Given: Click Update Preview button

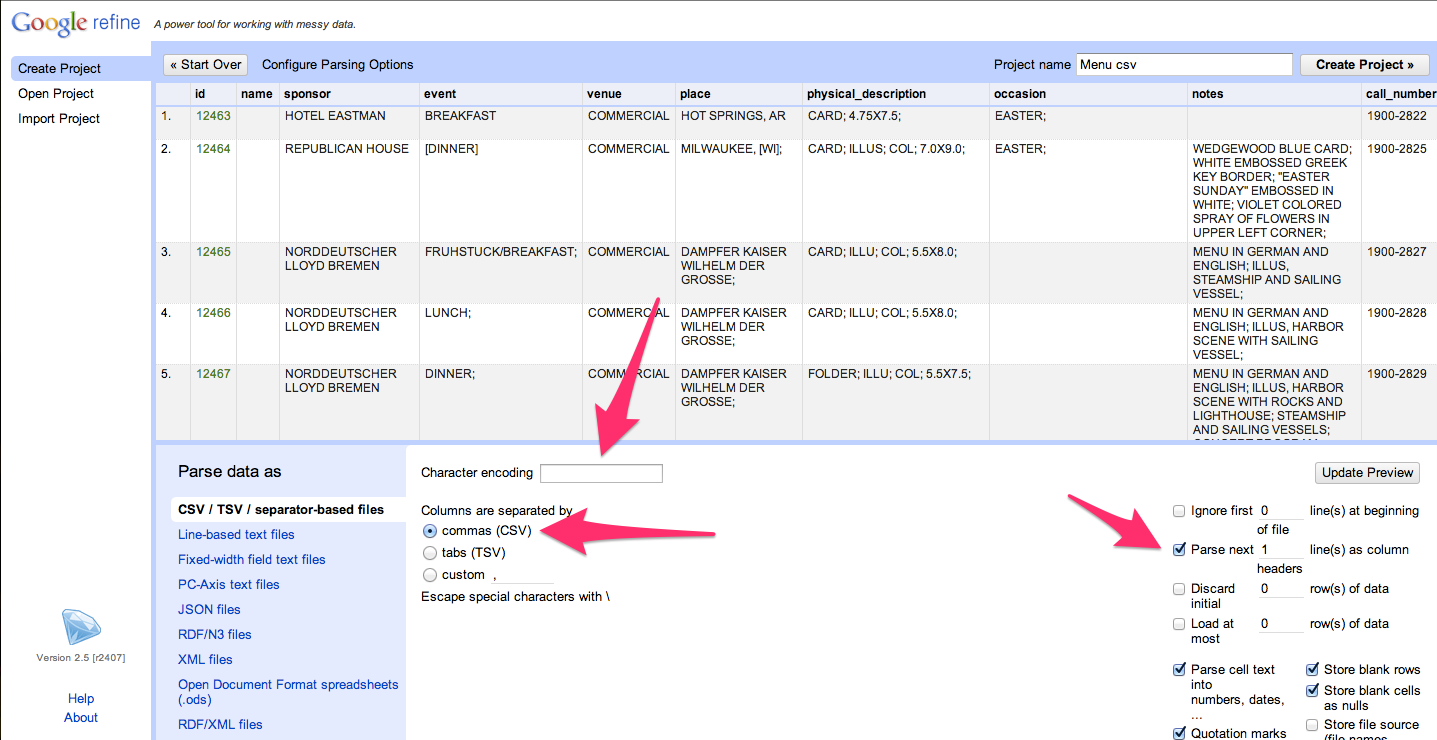Looking at the screenshot, I should 1368,473.
